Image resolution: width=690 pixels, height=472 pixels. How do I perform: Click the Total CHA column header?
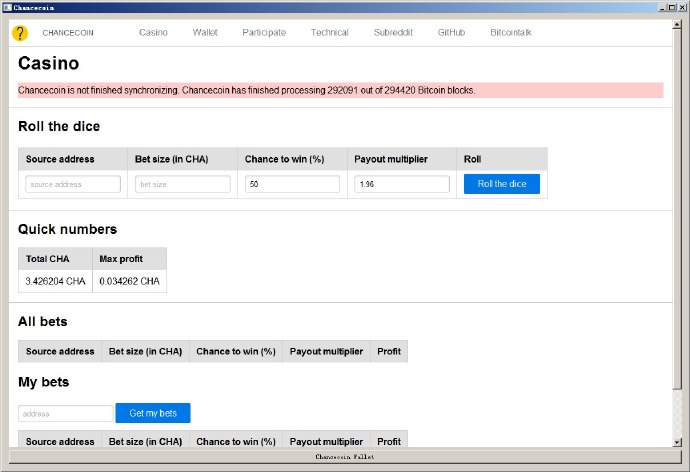click(55, 259)
